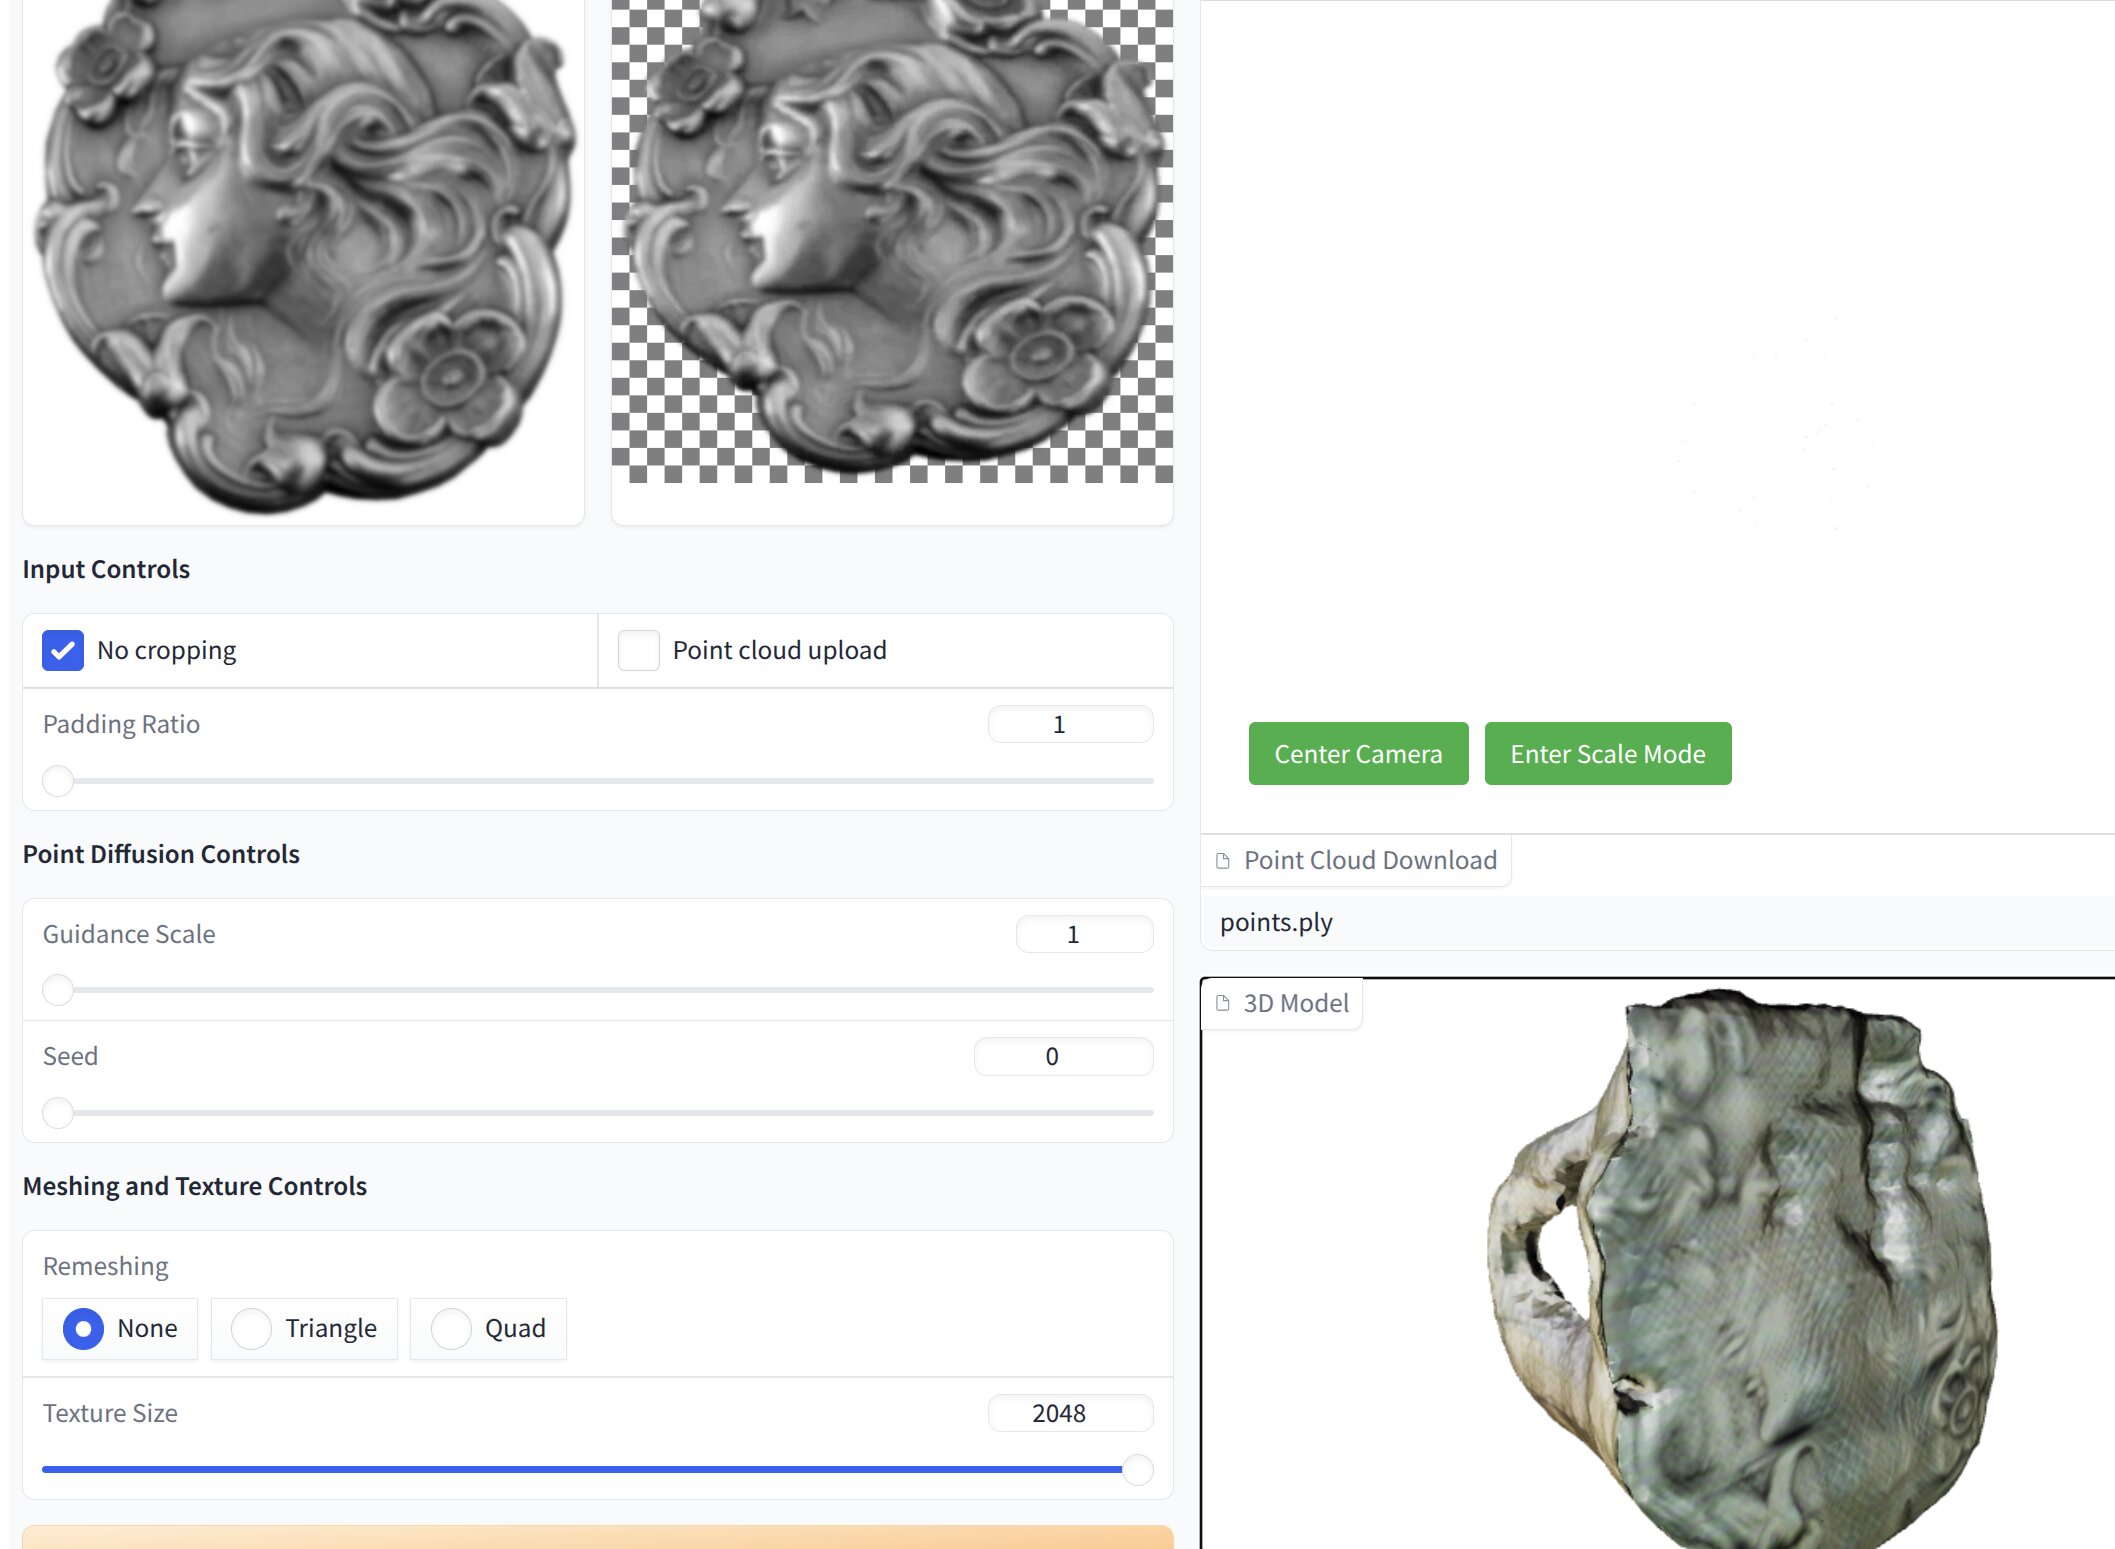Click the Texture Size 2048 field

(1069, 1413)
